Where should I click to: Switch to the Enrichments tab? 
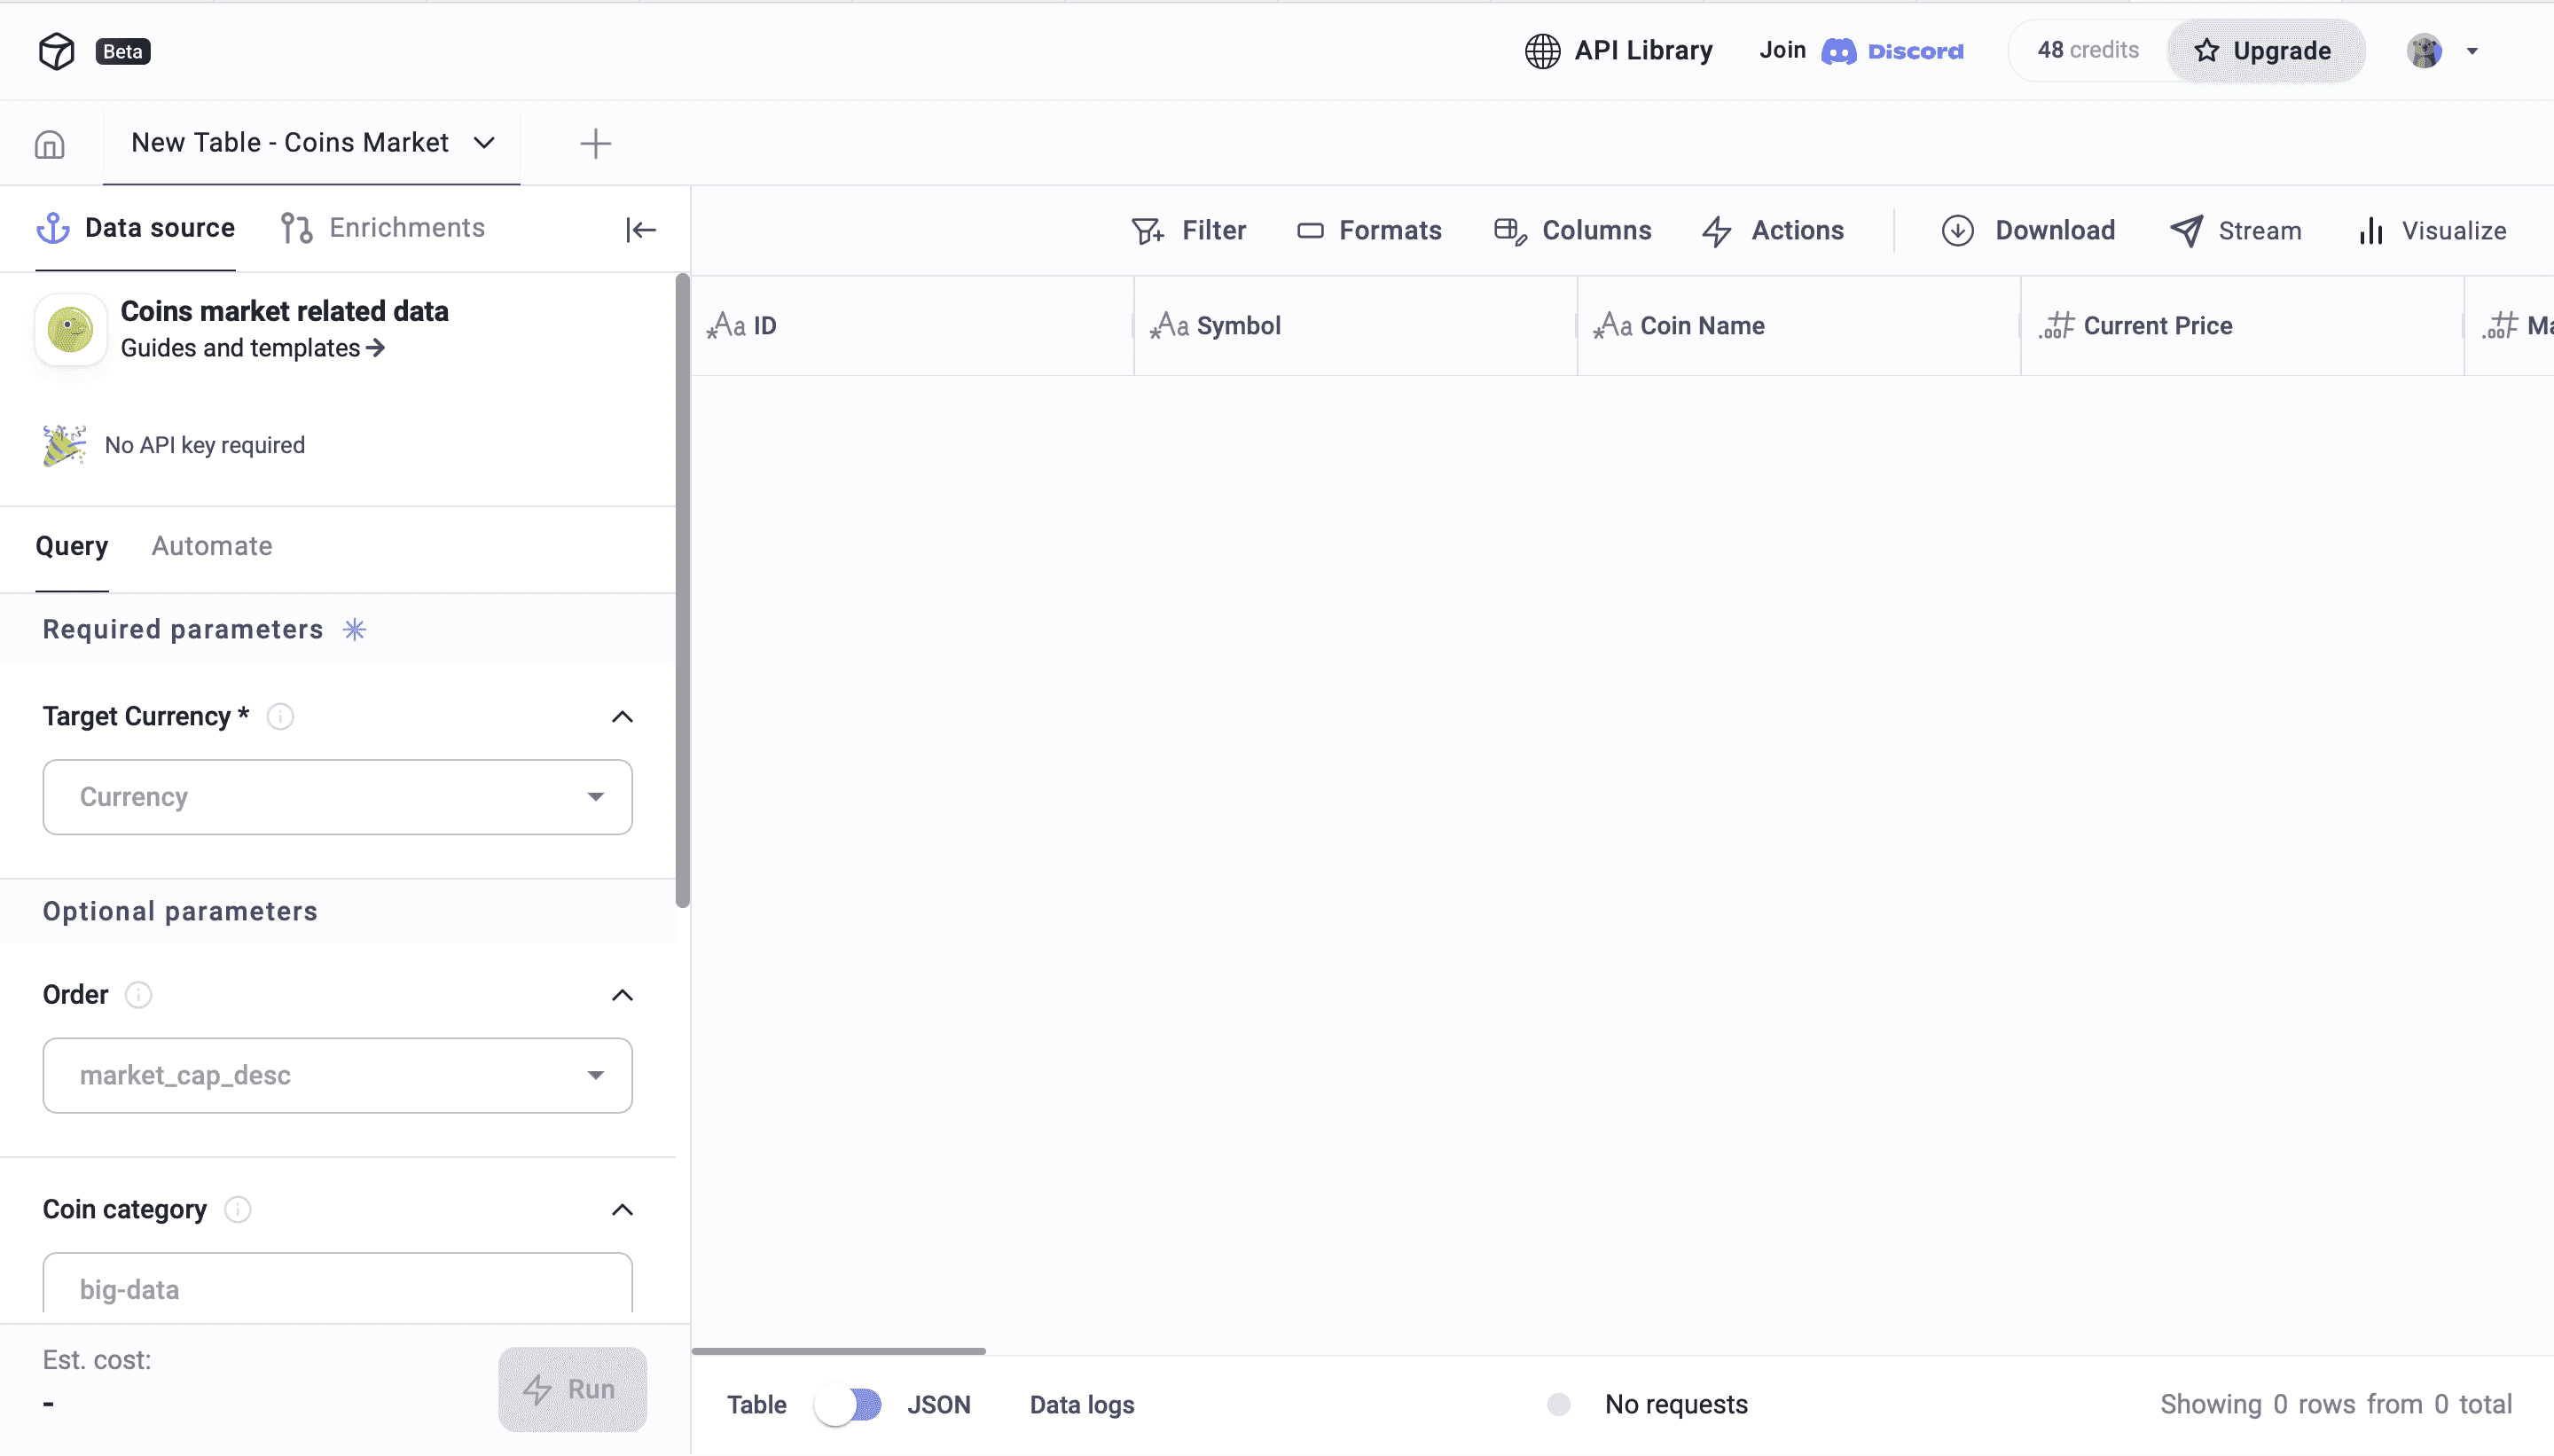(x=383, y=228)
